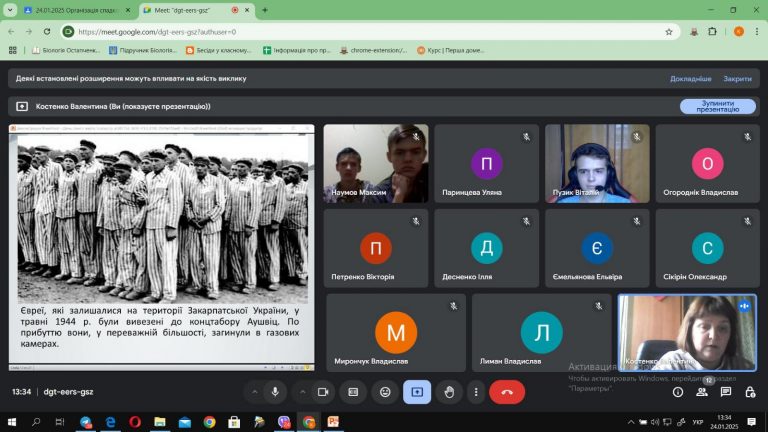Open the Біологія Остапченк... bookmark
This screenshot has height=432, width=768.
tap(66, 50)
